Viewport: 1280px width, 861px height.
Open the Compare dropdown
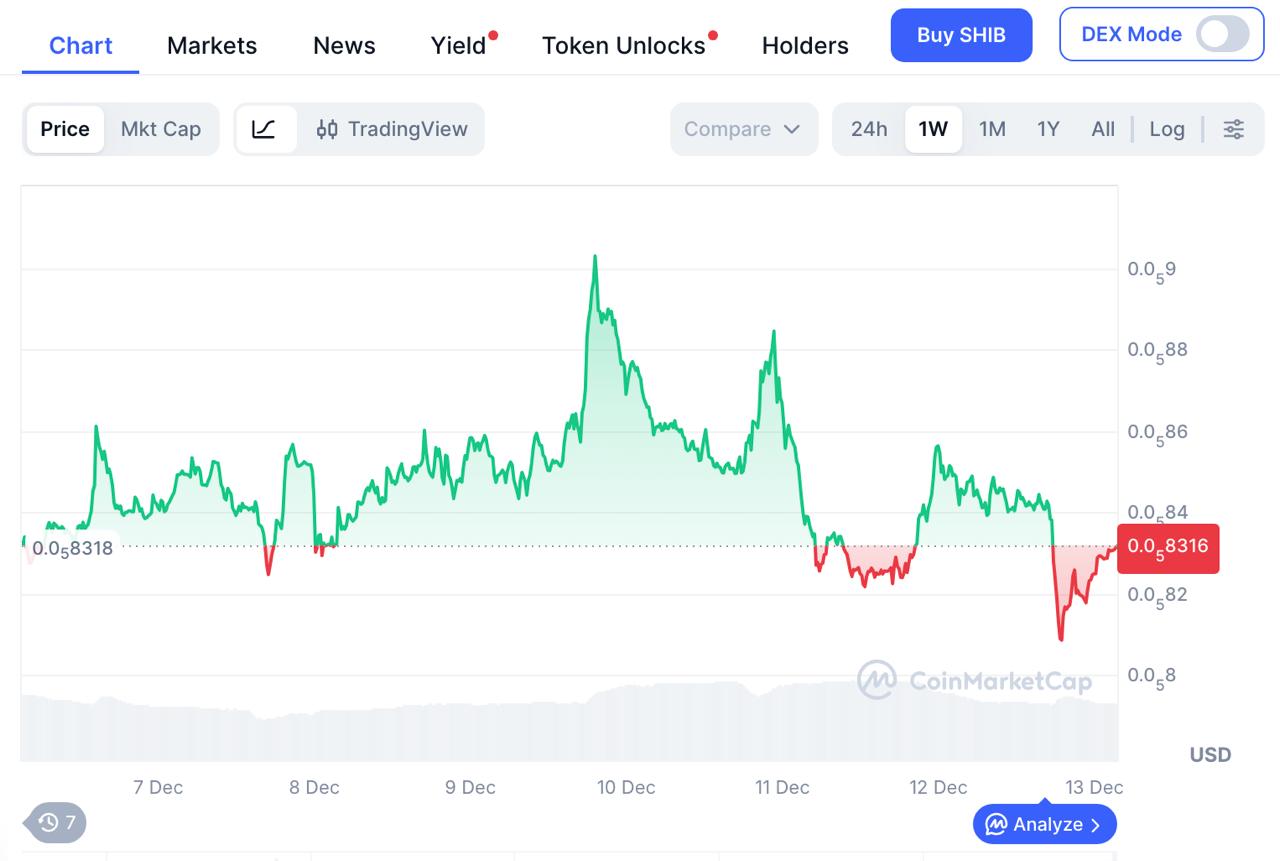pos(744,129)
